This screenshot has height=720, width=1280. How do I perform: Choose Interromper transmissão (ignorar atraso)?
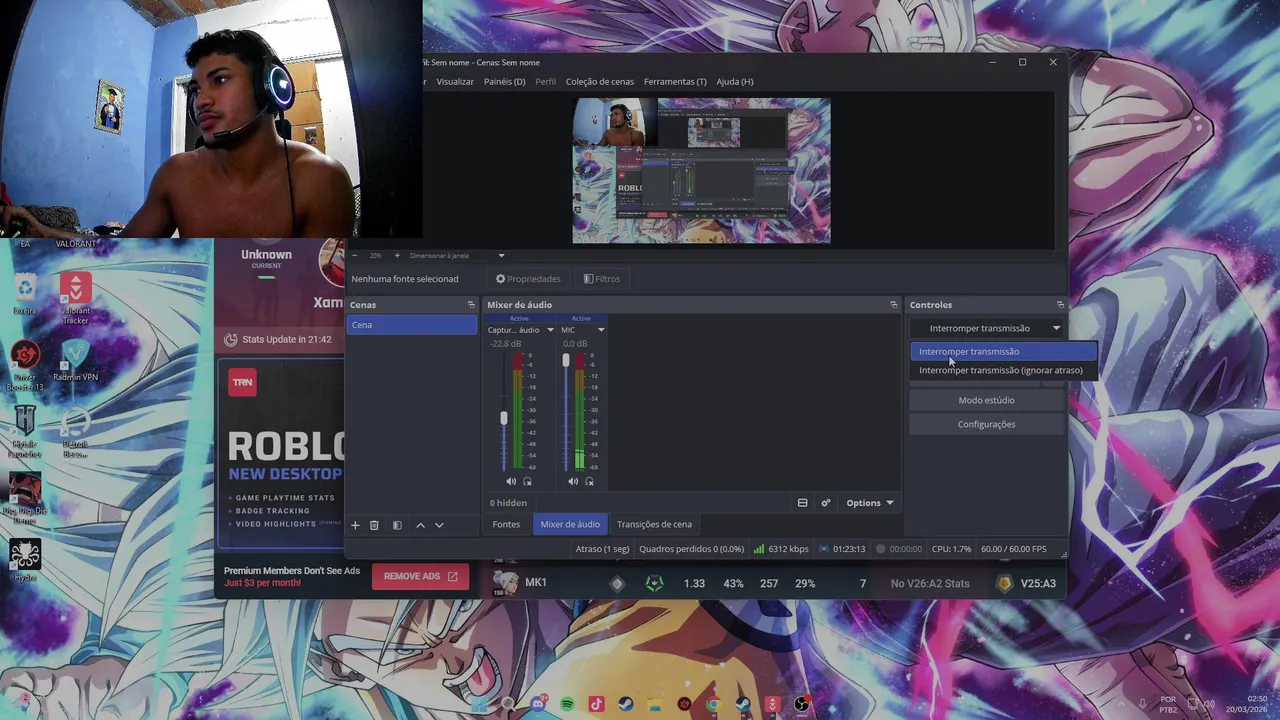point(1004,370)
